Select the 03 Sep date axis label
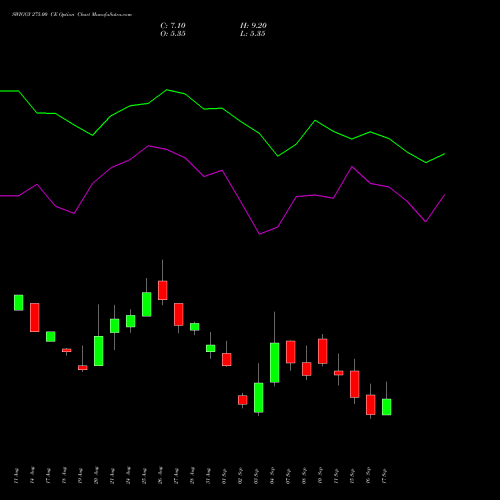This screenshot has height=500, width=500. tap(256, 476)
